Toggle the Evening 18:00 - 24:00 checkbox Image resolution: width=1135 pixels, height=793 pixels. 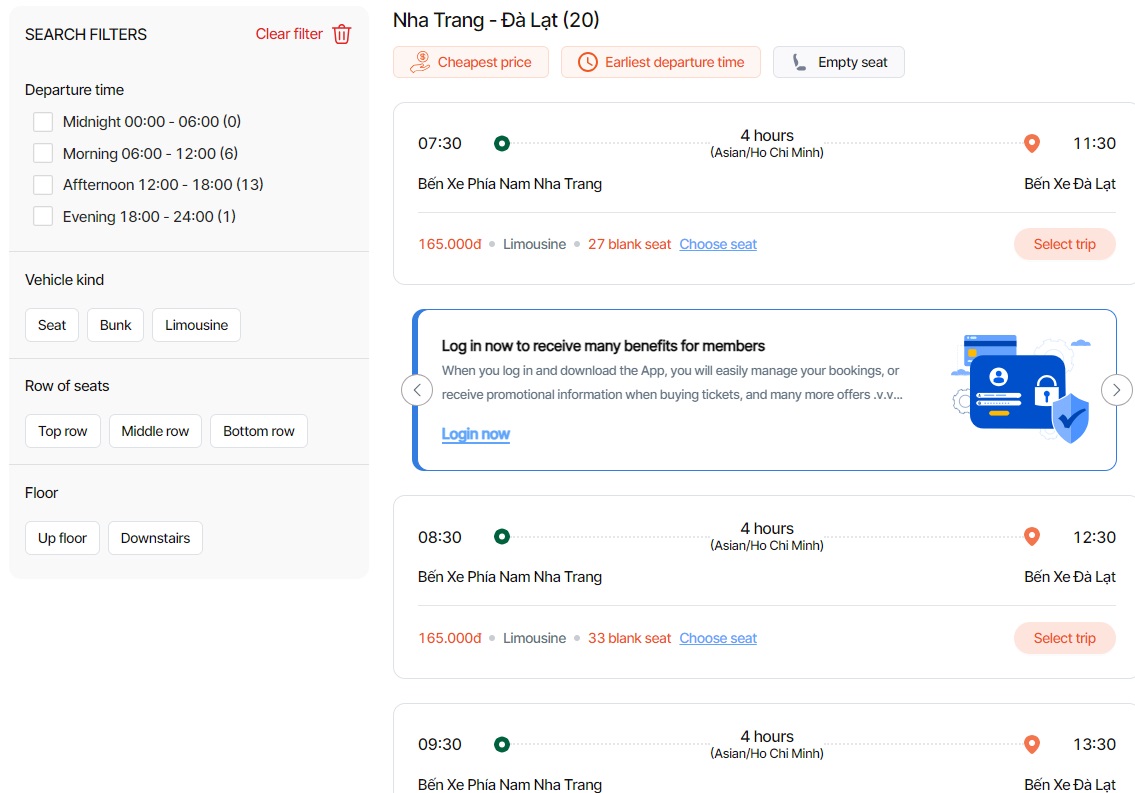[x=43, y=216]
